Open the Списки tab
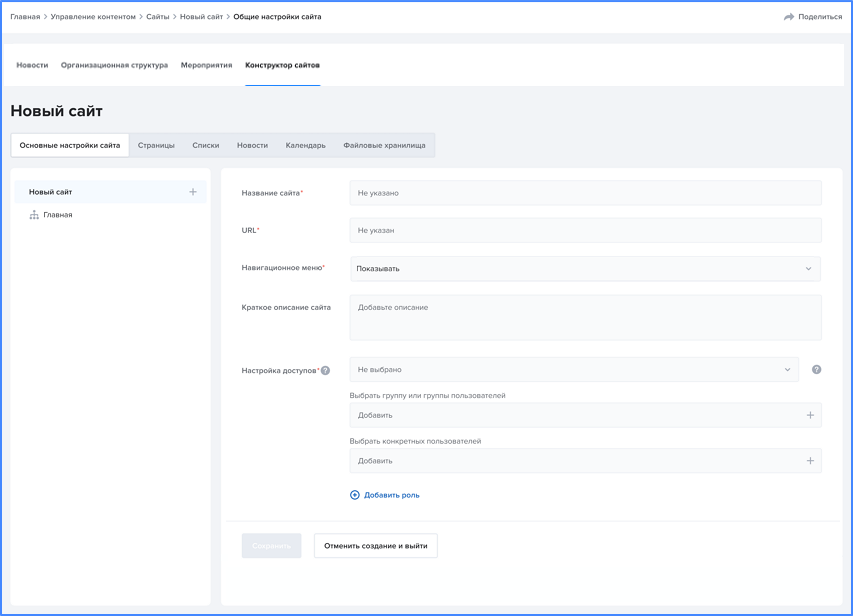The width and height of the screenshot is (853, 616). [206, 145]
